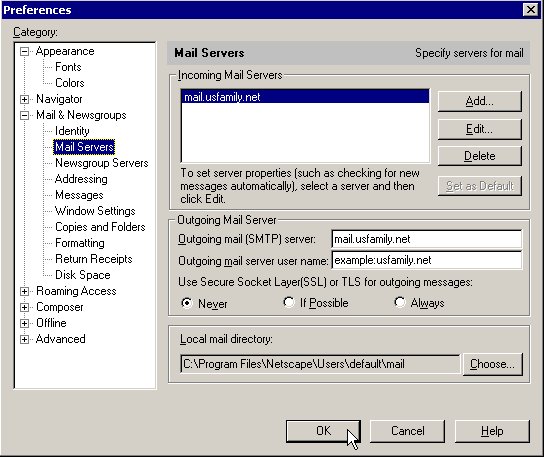Screen dimensions: 544x457
Task: Open Copies and Folders settings
Action: tap(100, 227)
